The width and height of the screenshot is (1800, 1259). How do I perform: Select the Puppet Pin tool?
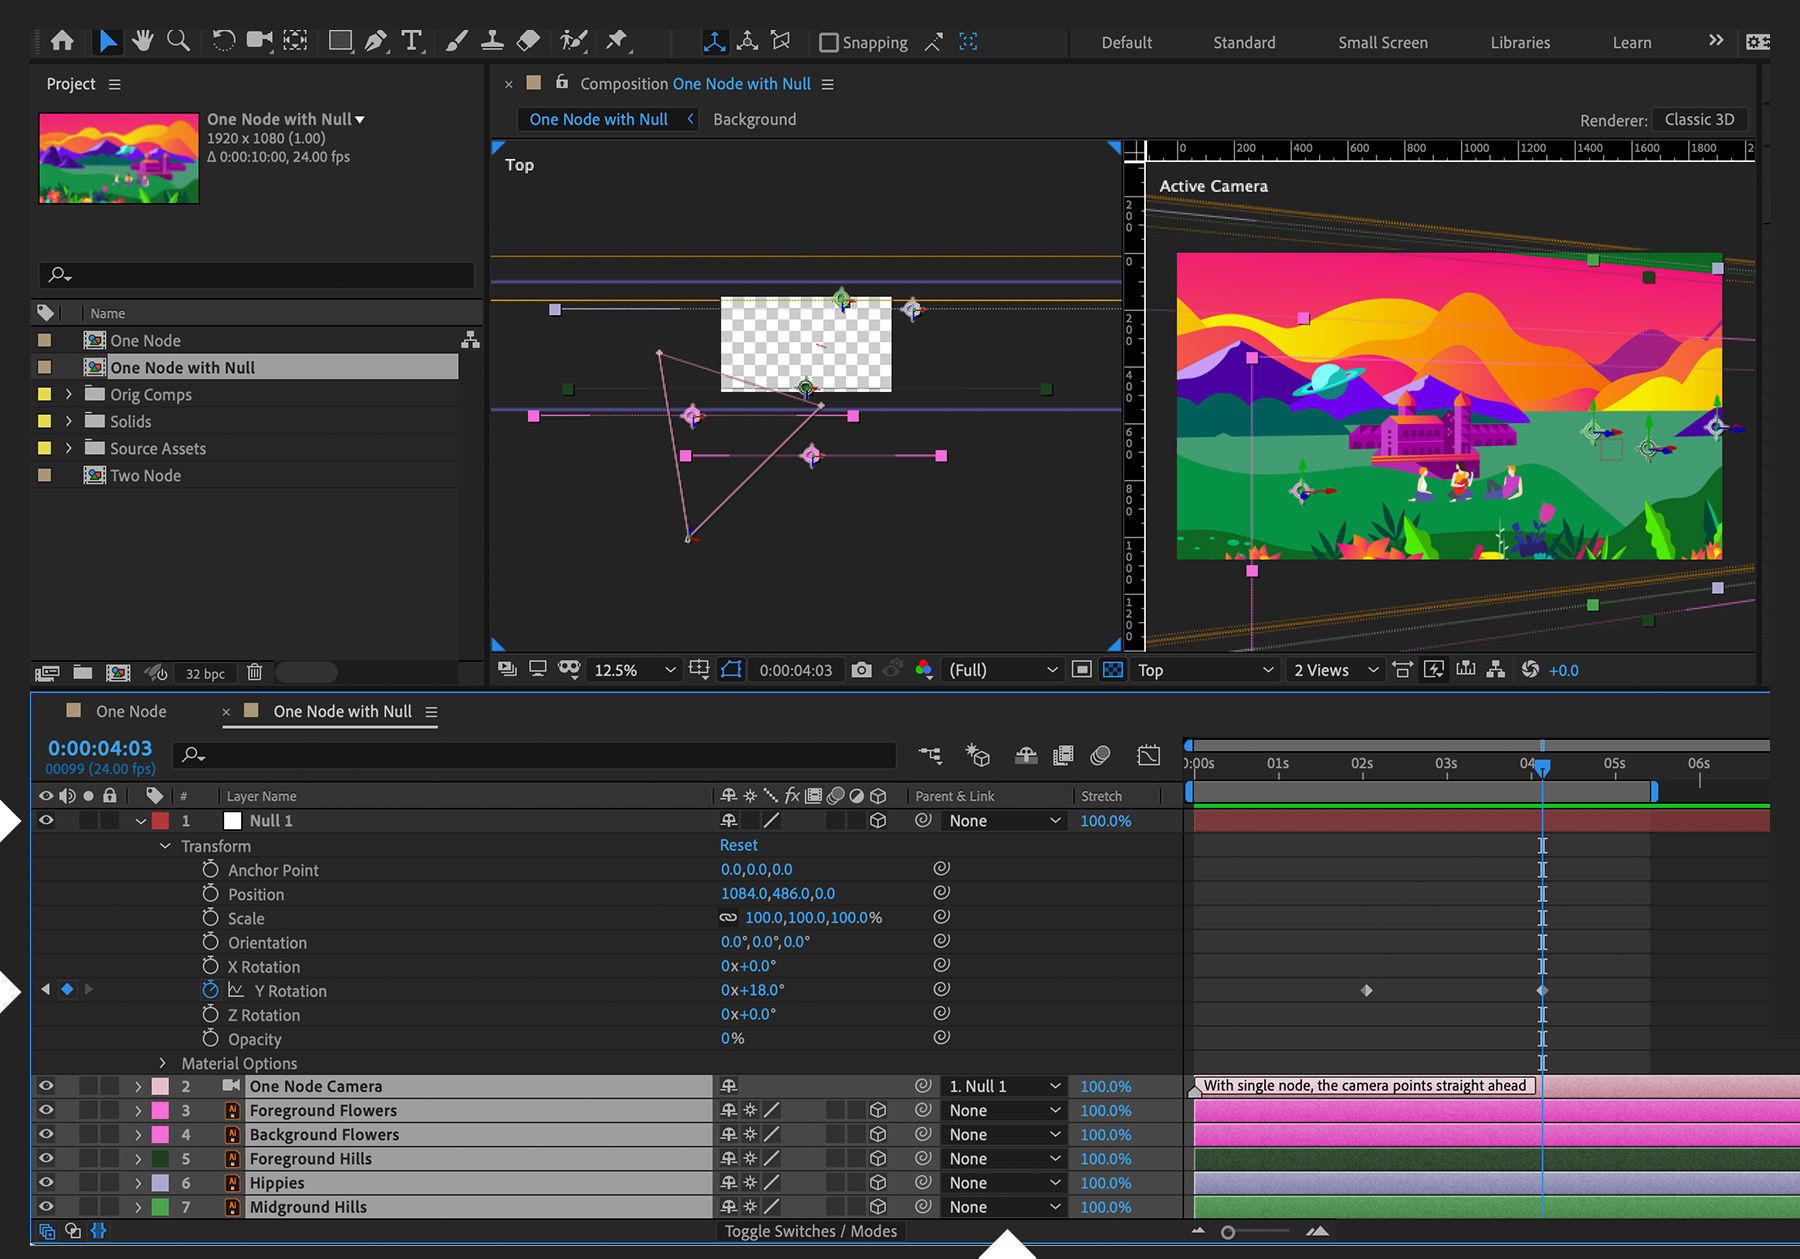618,41
